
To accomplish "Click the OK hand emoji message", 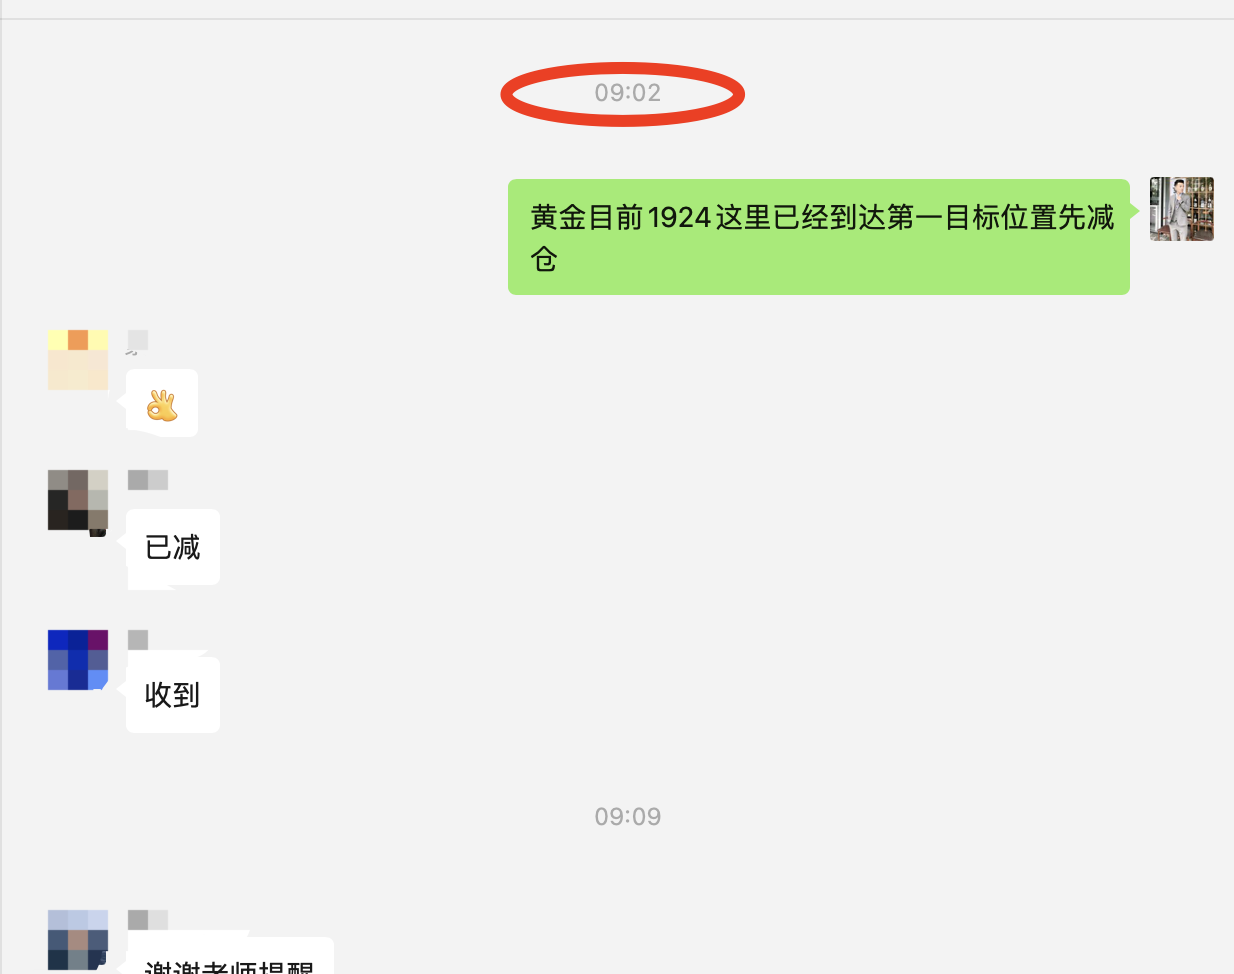I will coord(162,403).
